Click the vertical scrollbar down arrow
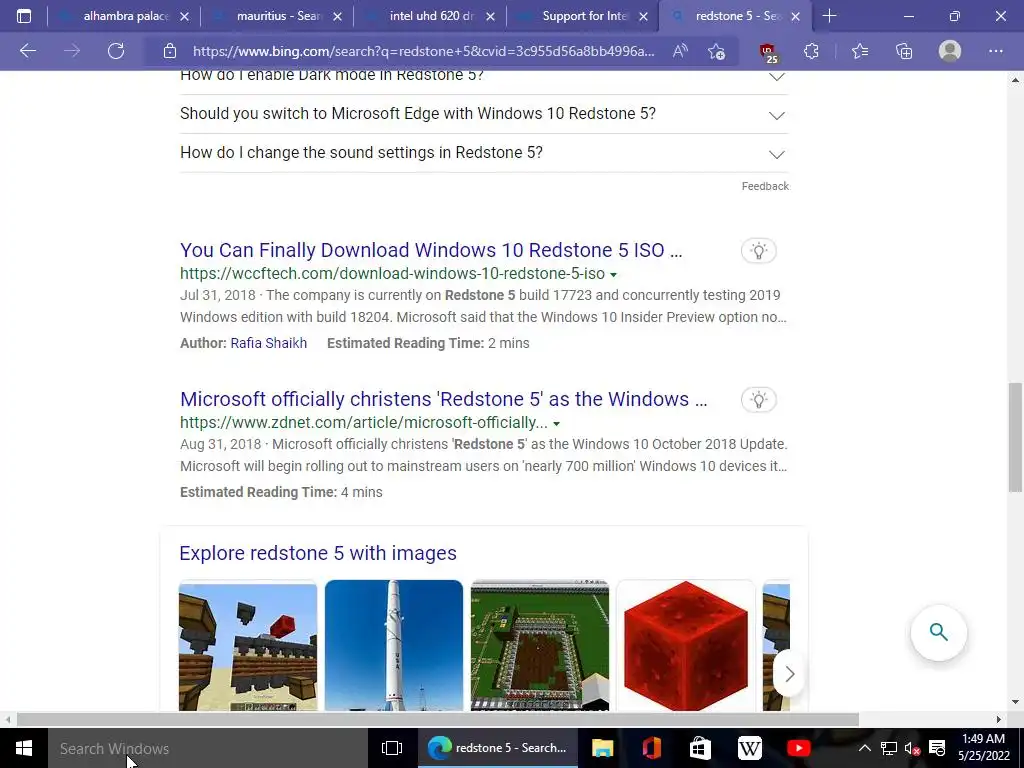Image resolution: width=1024 pixels, height=768 pixels. 1015,702
